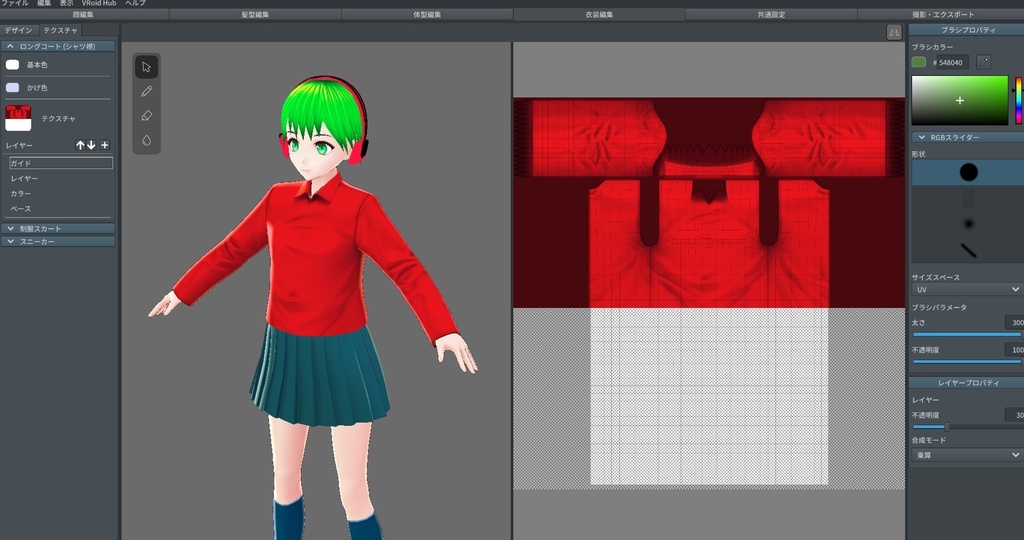The image size is (1024, 540).
Task: Move layer up with the up arrow
Action: point(80,145)
